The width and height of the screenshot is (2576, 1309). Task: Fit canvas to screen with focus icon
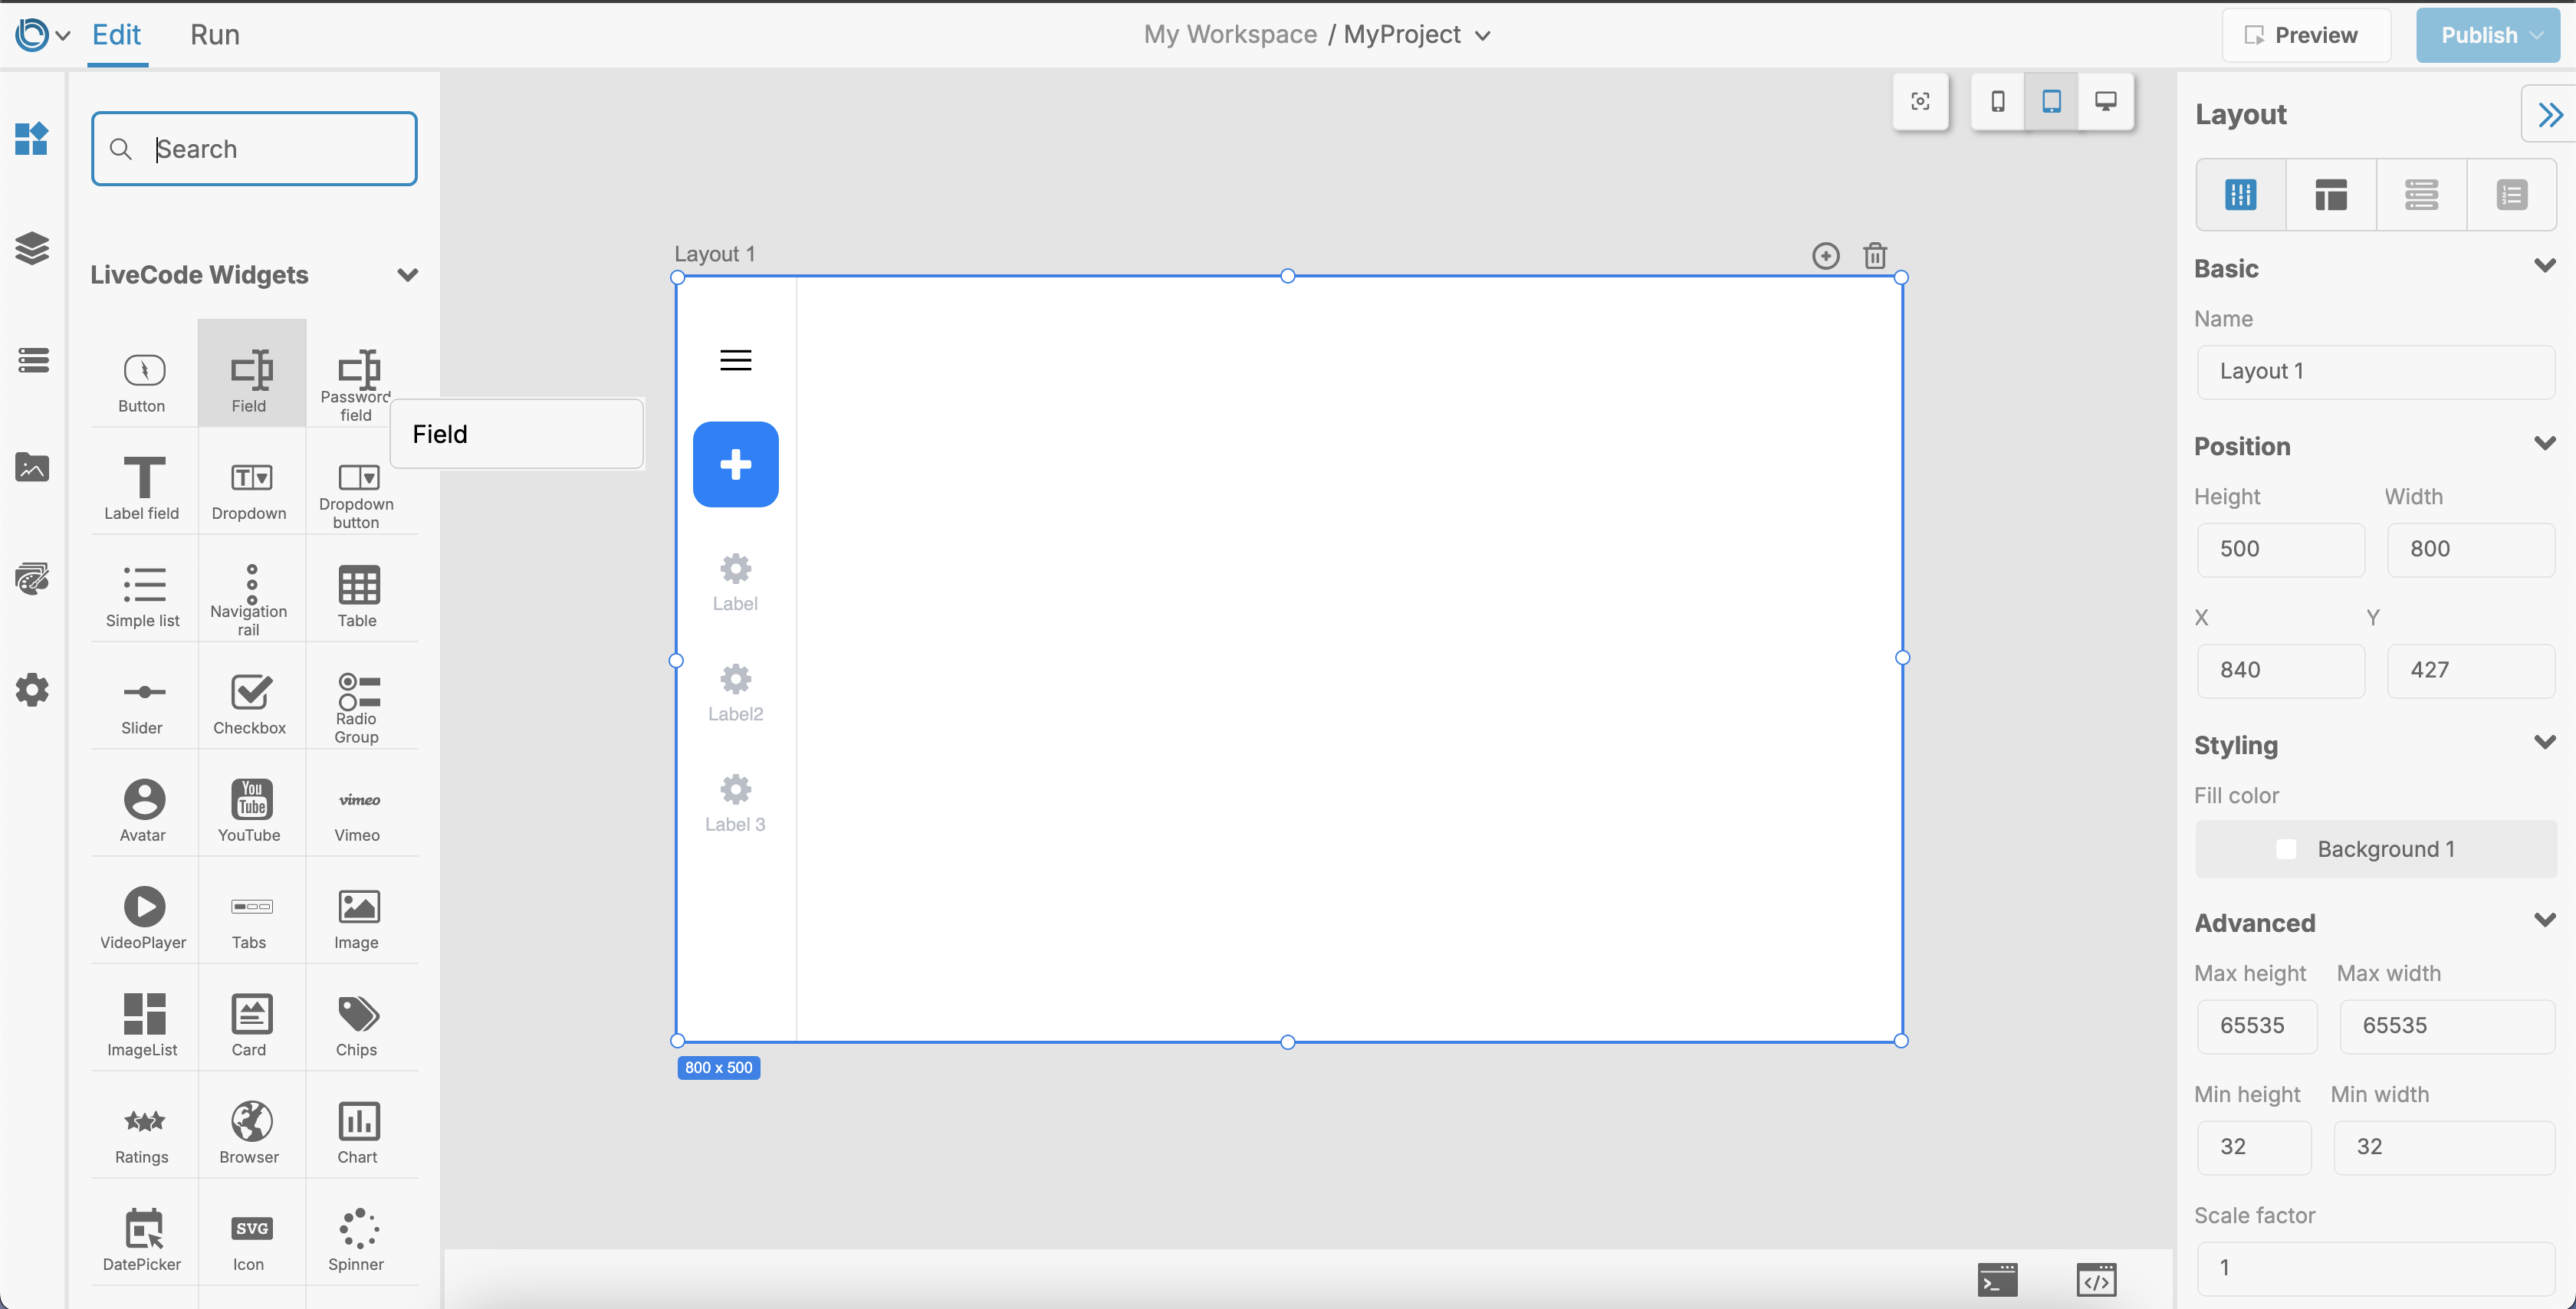(1920, 101)
